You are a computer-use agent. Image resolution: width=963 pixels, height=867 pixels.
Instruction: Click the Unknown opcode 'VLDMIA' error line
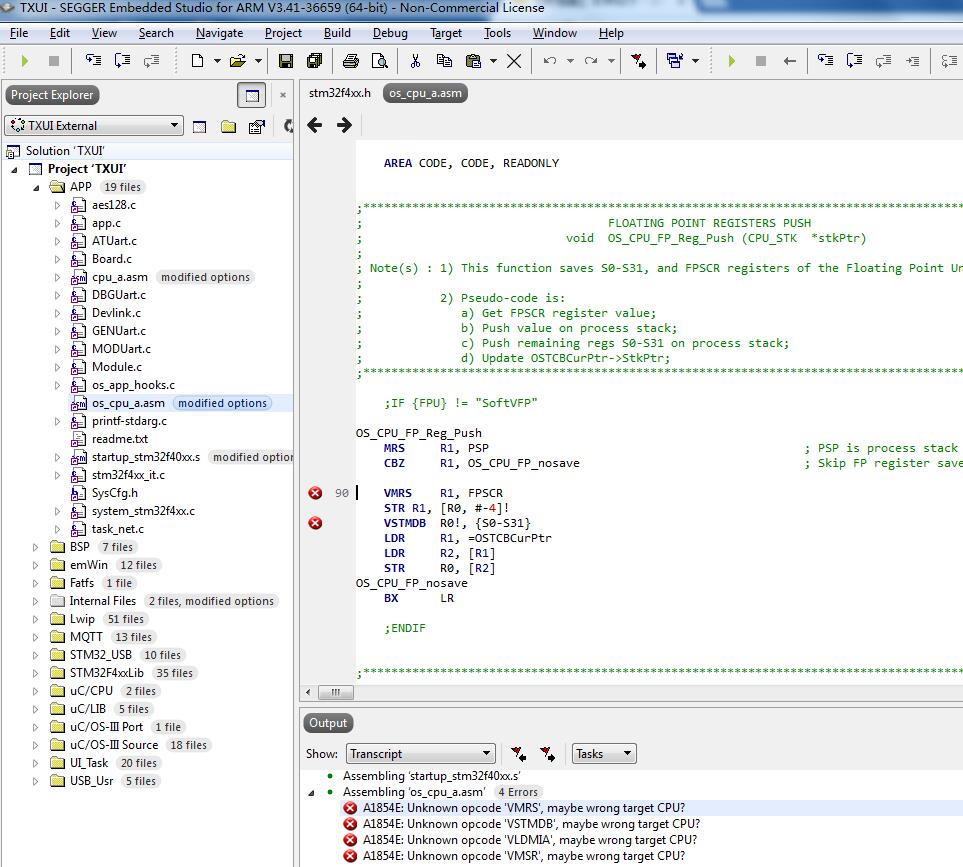click(x=529, y=840)
